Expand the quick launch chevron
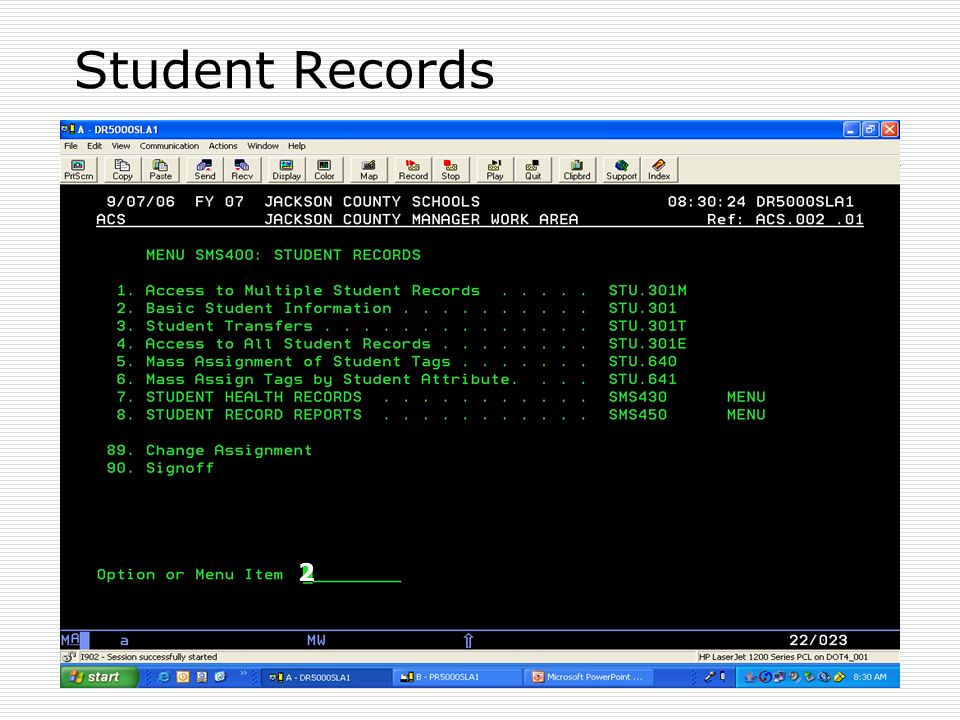The image size is (960, 720). 243,674
